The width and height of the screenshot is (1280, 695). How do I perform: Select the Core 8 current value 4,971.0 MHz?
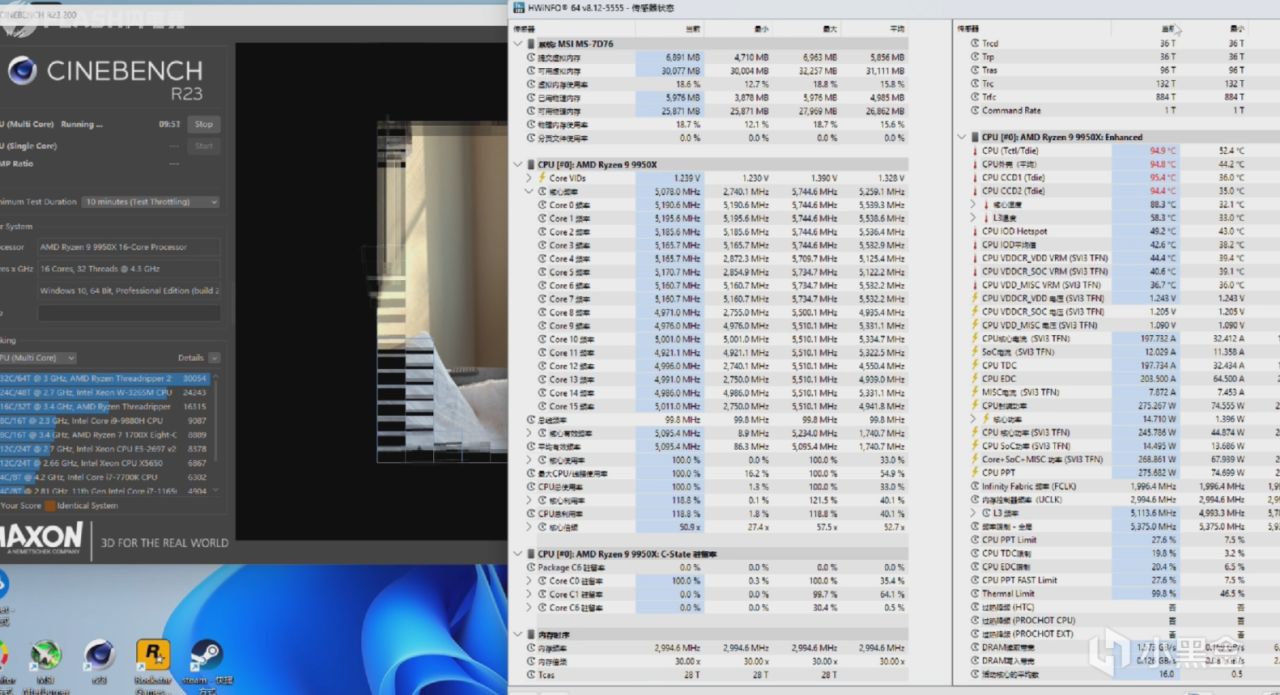click(x=678, y=312)
